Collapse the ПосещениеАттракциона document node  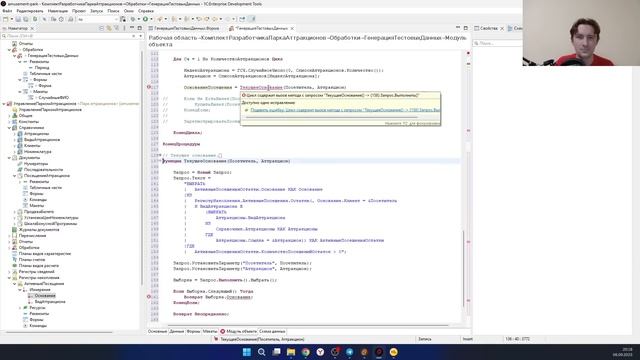(15, 176)
